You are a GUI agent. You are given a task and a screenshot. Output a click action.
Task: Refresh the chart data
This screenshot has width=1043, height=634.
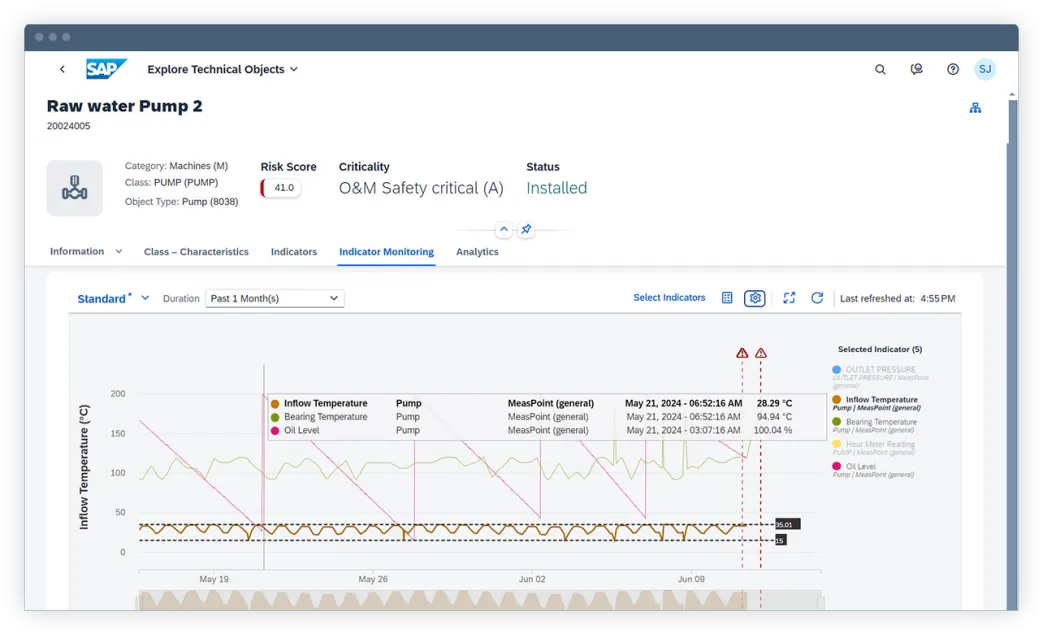pyautogui.click(x=817, y=298)
